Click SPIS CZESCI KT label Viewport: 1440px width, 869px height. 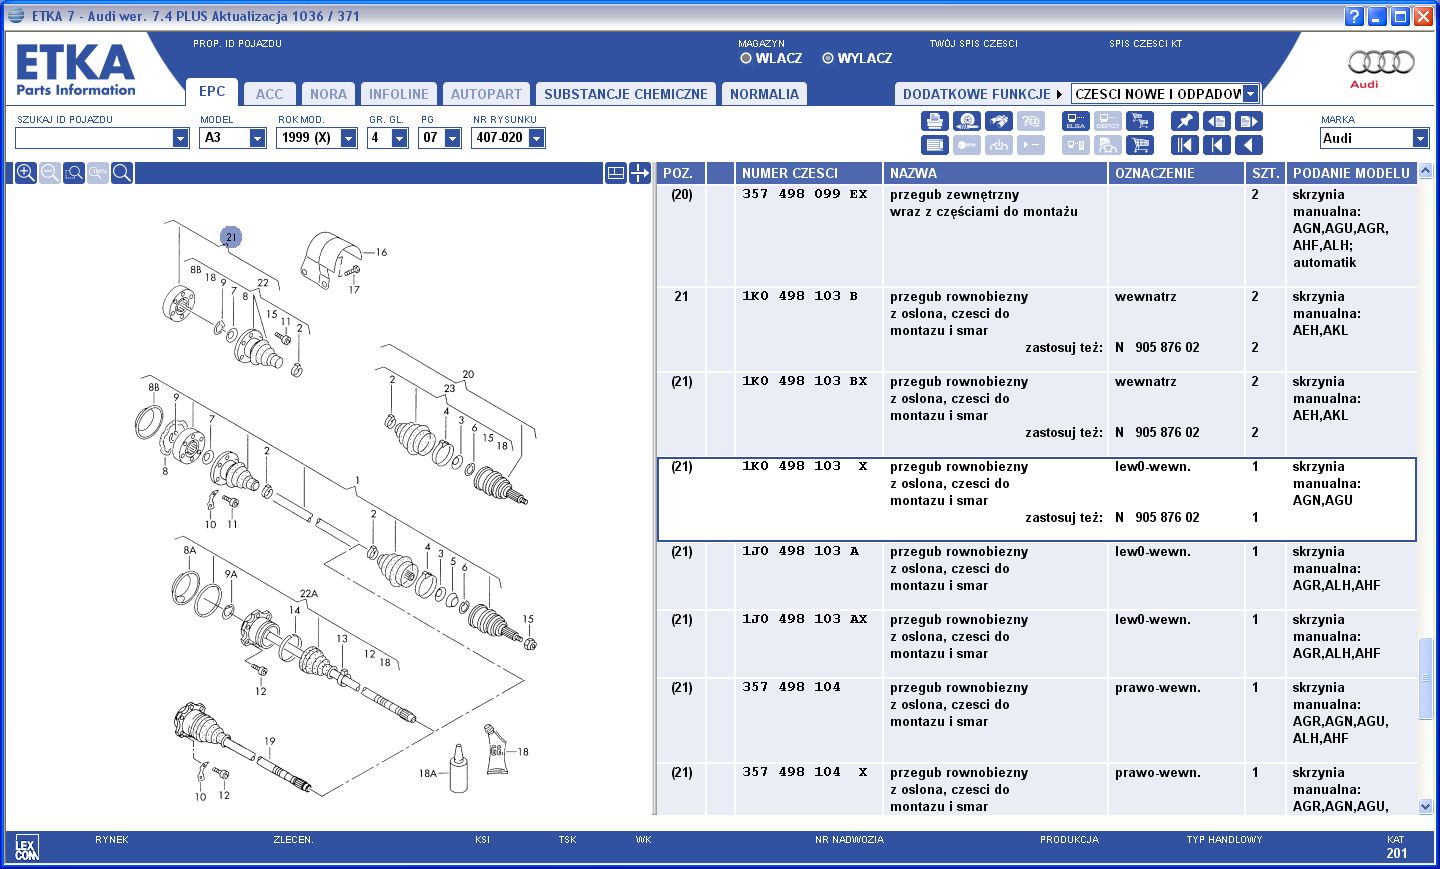click(x=1145, y=44)
